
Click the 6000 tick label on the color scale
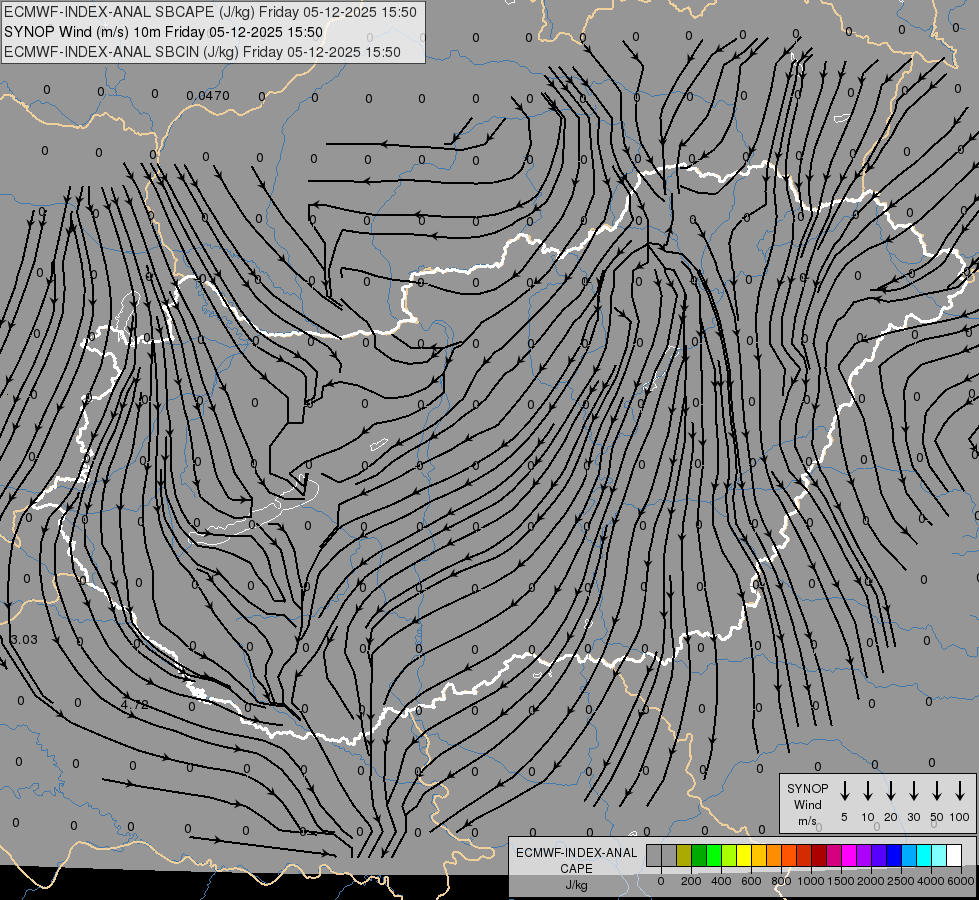click(x=961, y=881)
